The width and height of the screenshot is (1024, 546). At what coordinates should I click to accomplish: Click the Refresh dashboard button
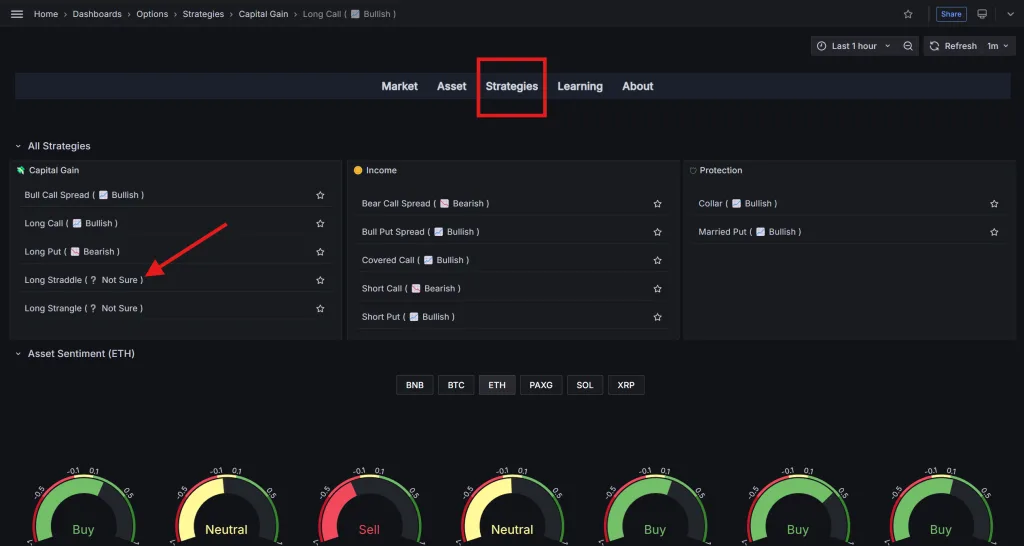pos(953,46)
